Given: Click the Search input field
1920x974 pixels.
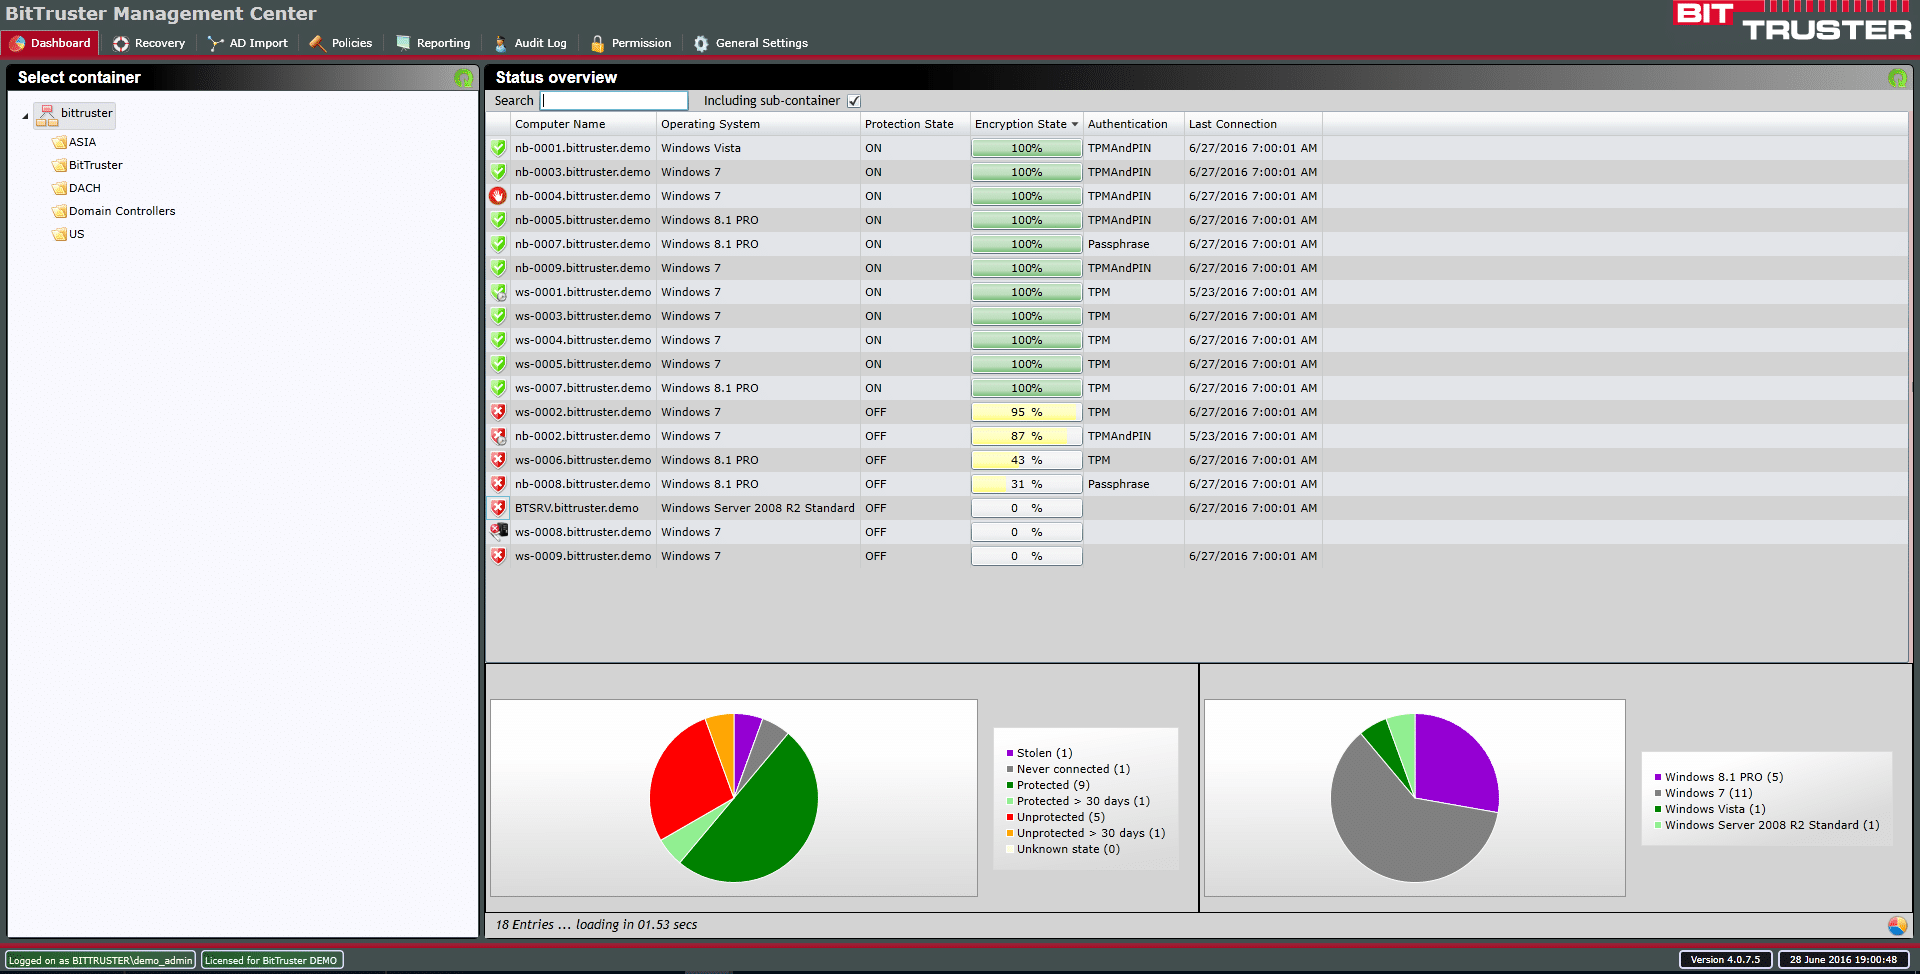Looking at the screenshot, I should click(x=614, y=101).
